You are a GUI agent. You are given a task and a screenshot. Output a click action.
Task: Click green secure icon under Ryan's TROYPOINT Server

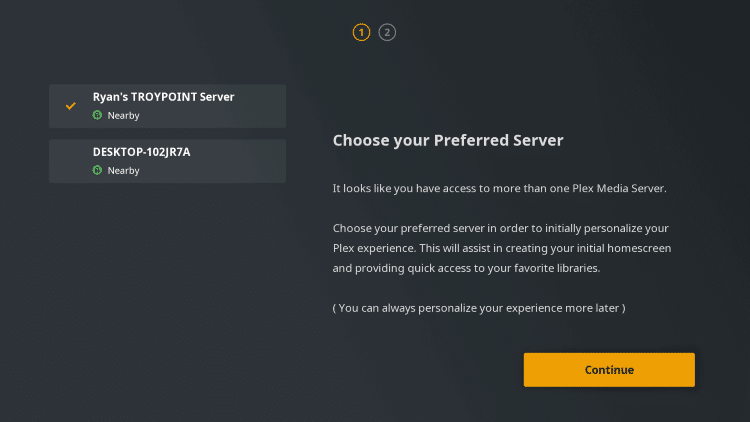pos(97,116)
